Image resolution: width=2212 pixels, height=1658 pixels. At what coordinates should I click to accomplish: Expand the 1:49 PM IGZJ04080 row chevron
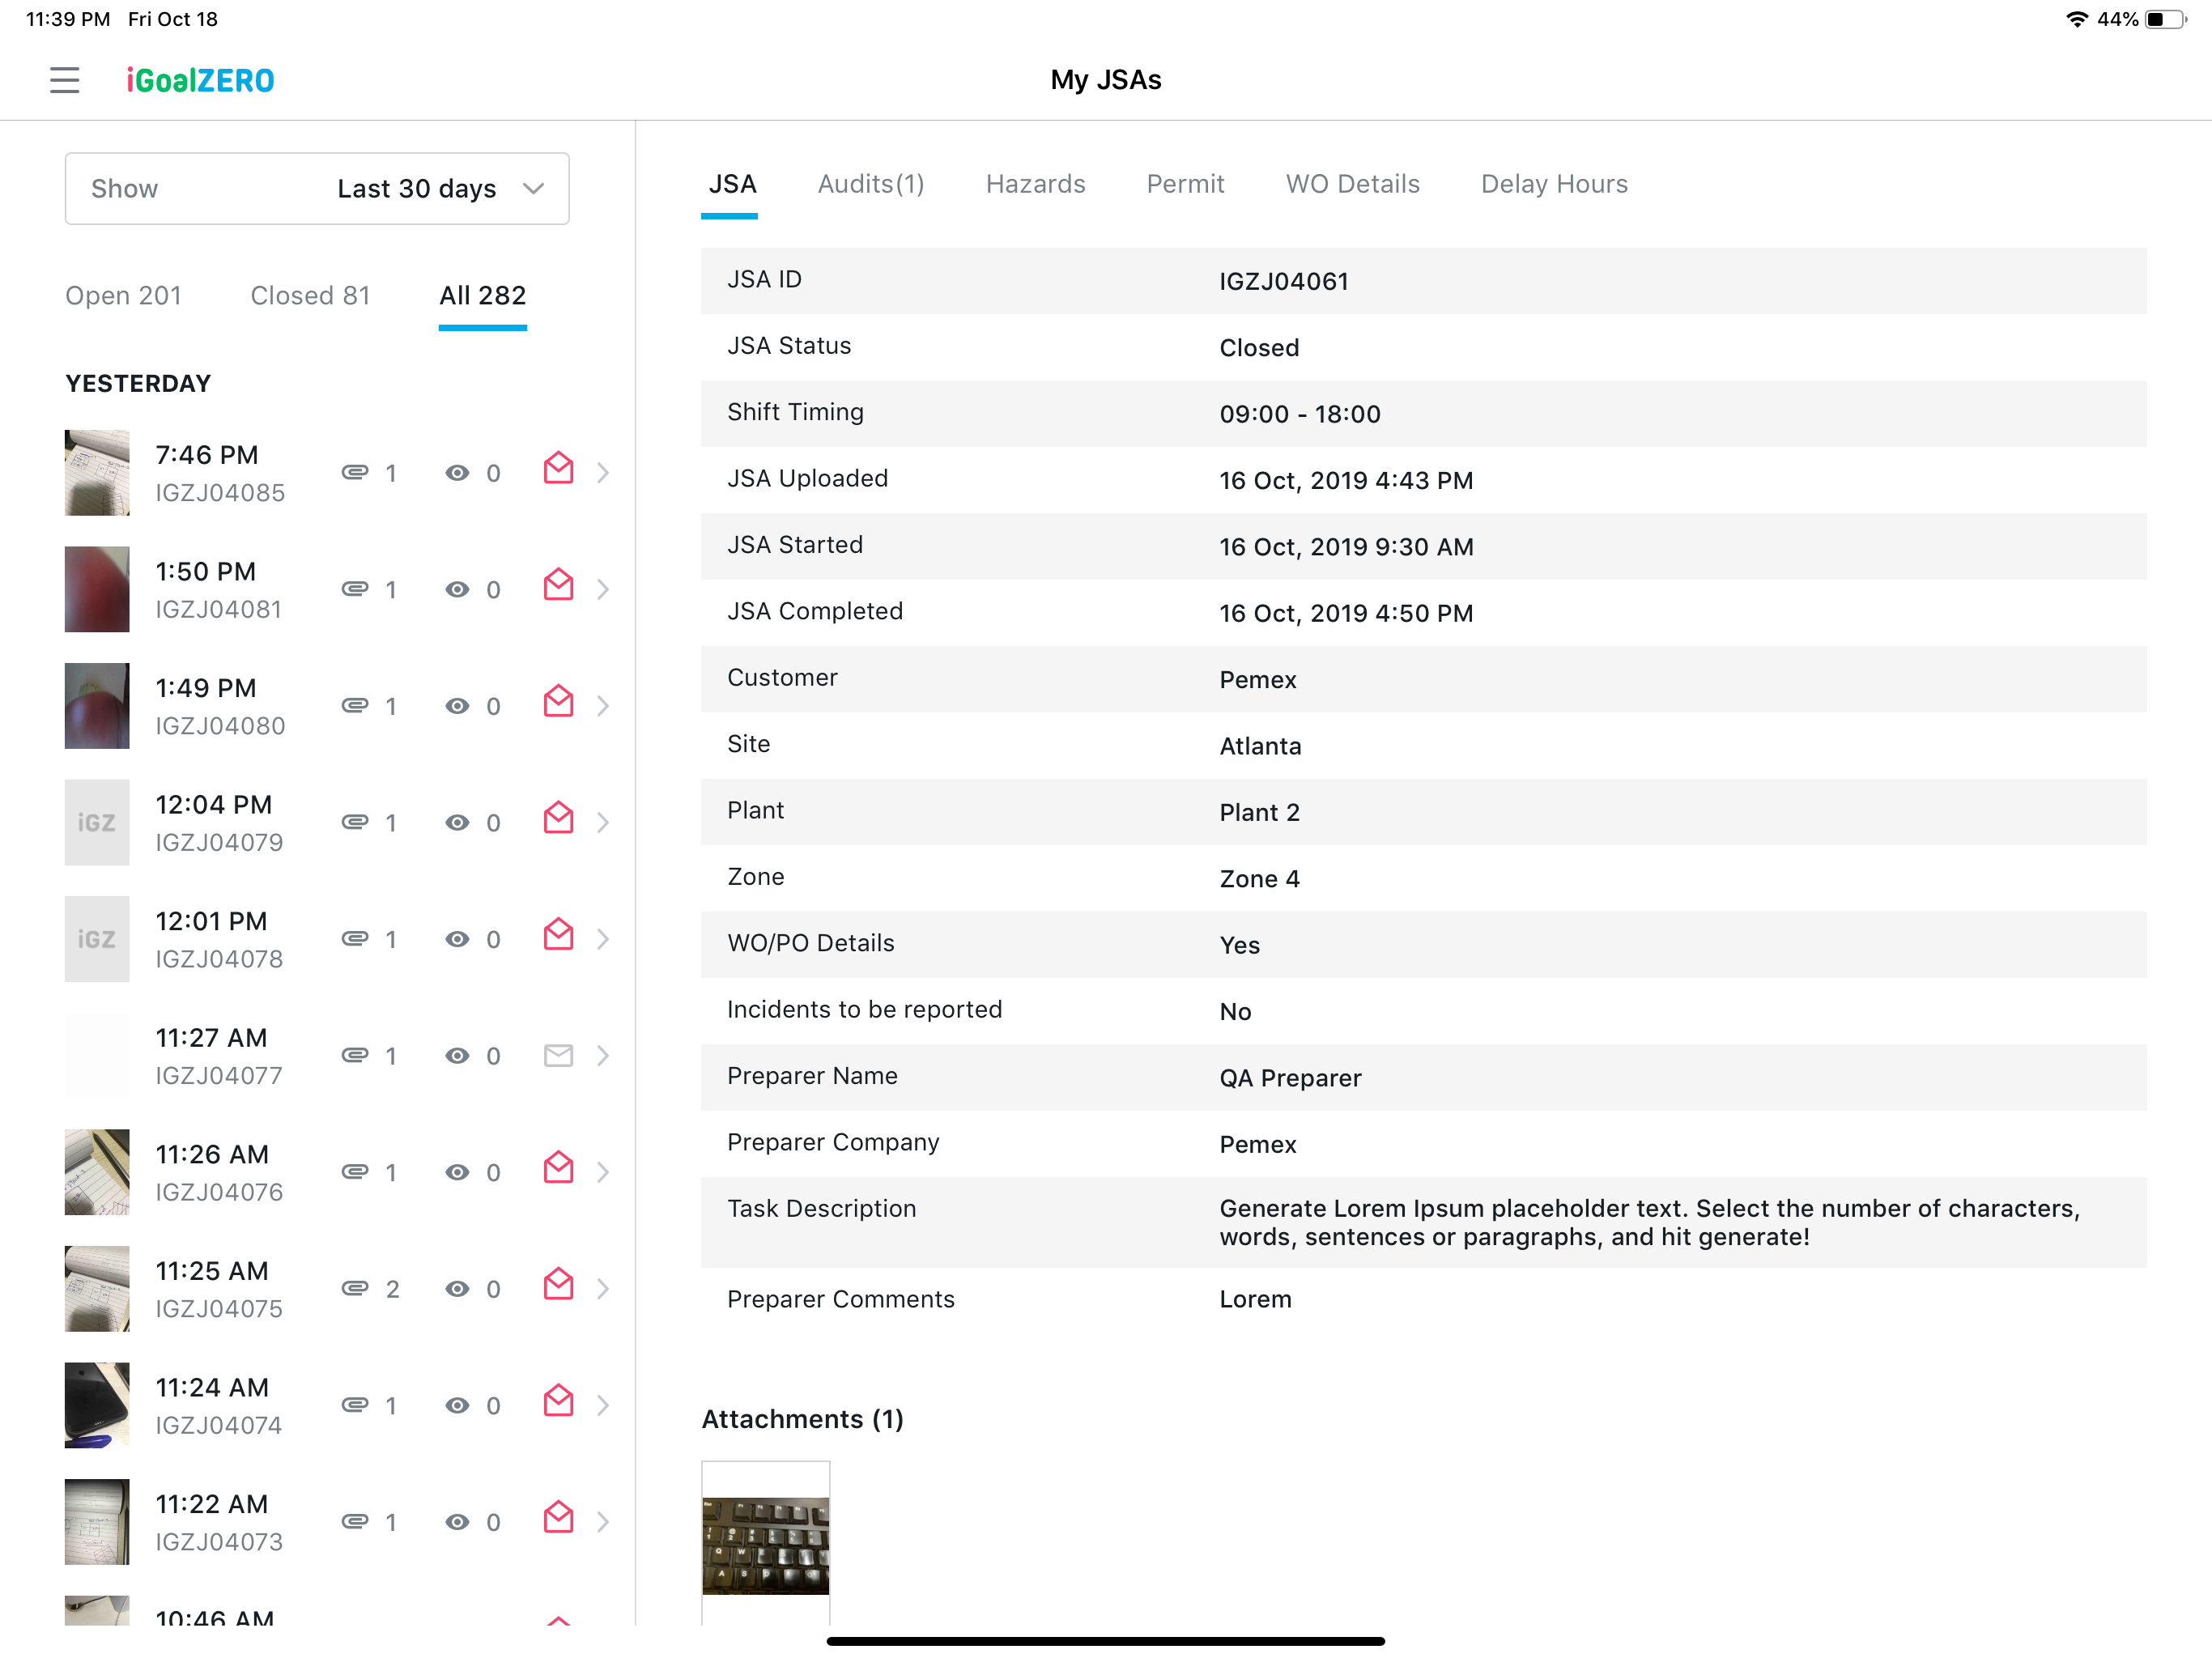tap(603, 705)
